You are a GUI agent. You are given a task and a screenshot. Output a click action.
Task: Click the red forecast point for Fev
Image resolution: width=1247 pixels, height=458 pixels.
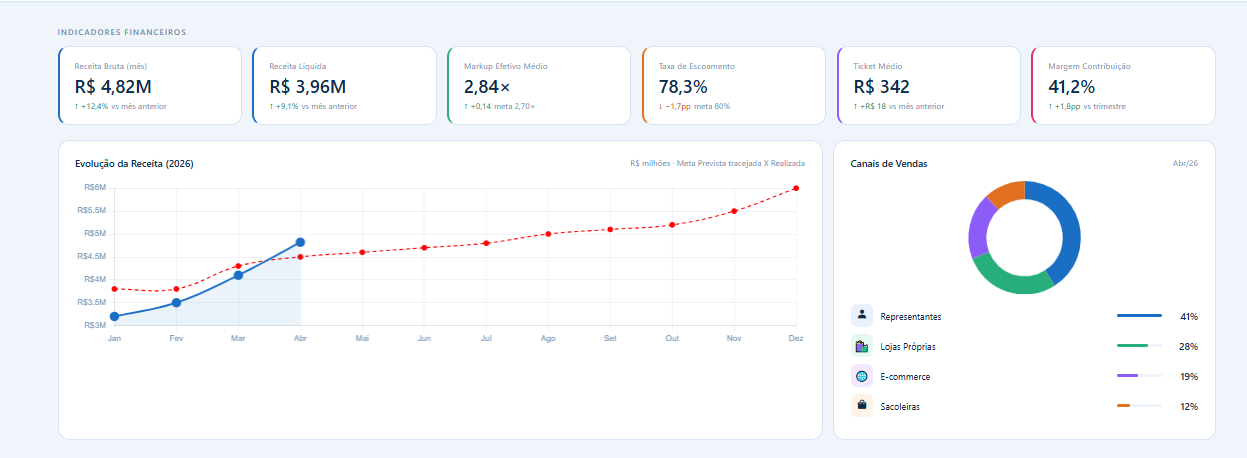pyautogui.click(x=176, y=289)
